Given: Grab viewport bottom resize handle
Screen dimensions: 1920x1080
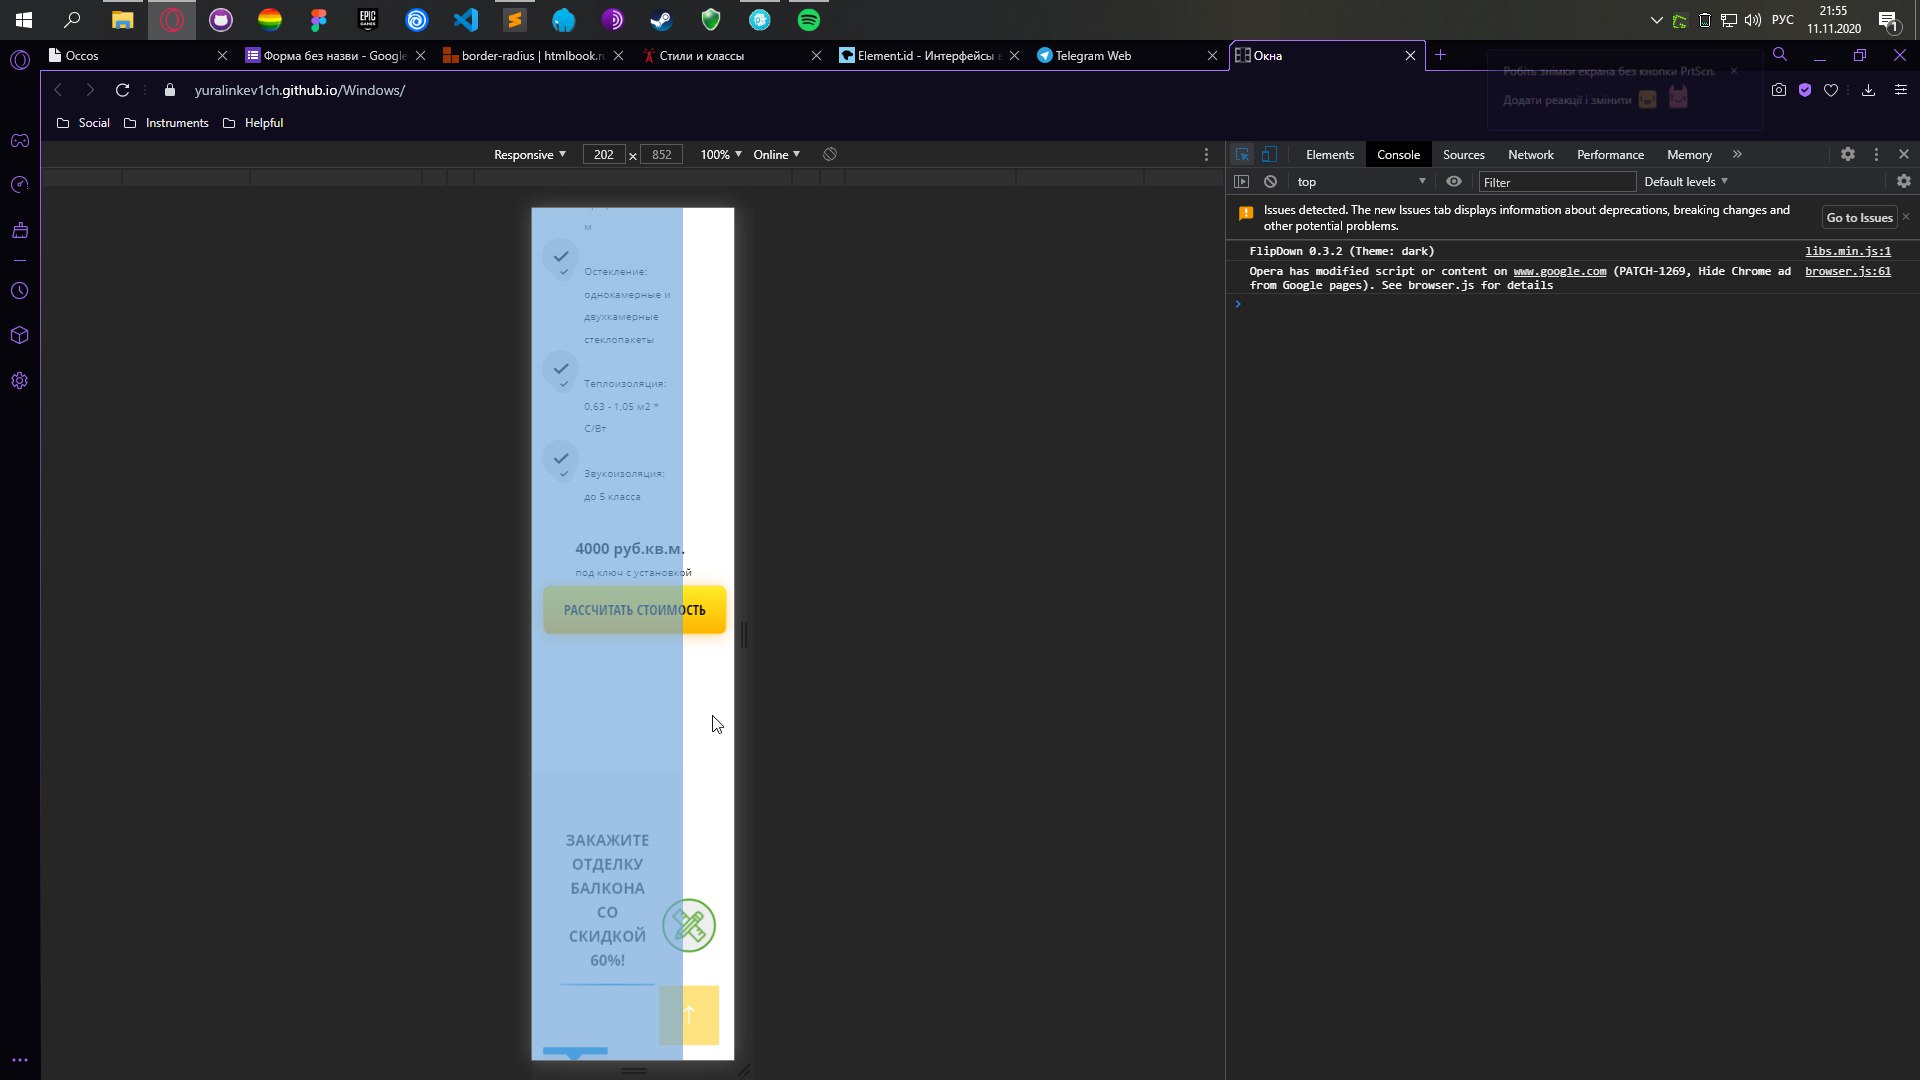Looking at the screenshot, I should click(x=633, y=1070).
